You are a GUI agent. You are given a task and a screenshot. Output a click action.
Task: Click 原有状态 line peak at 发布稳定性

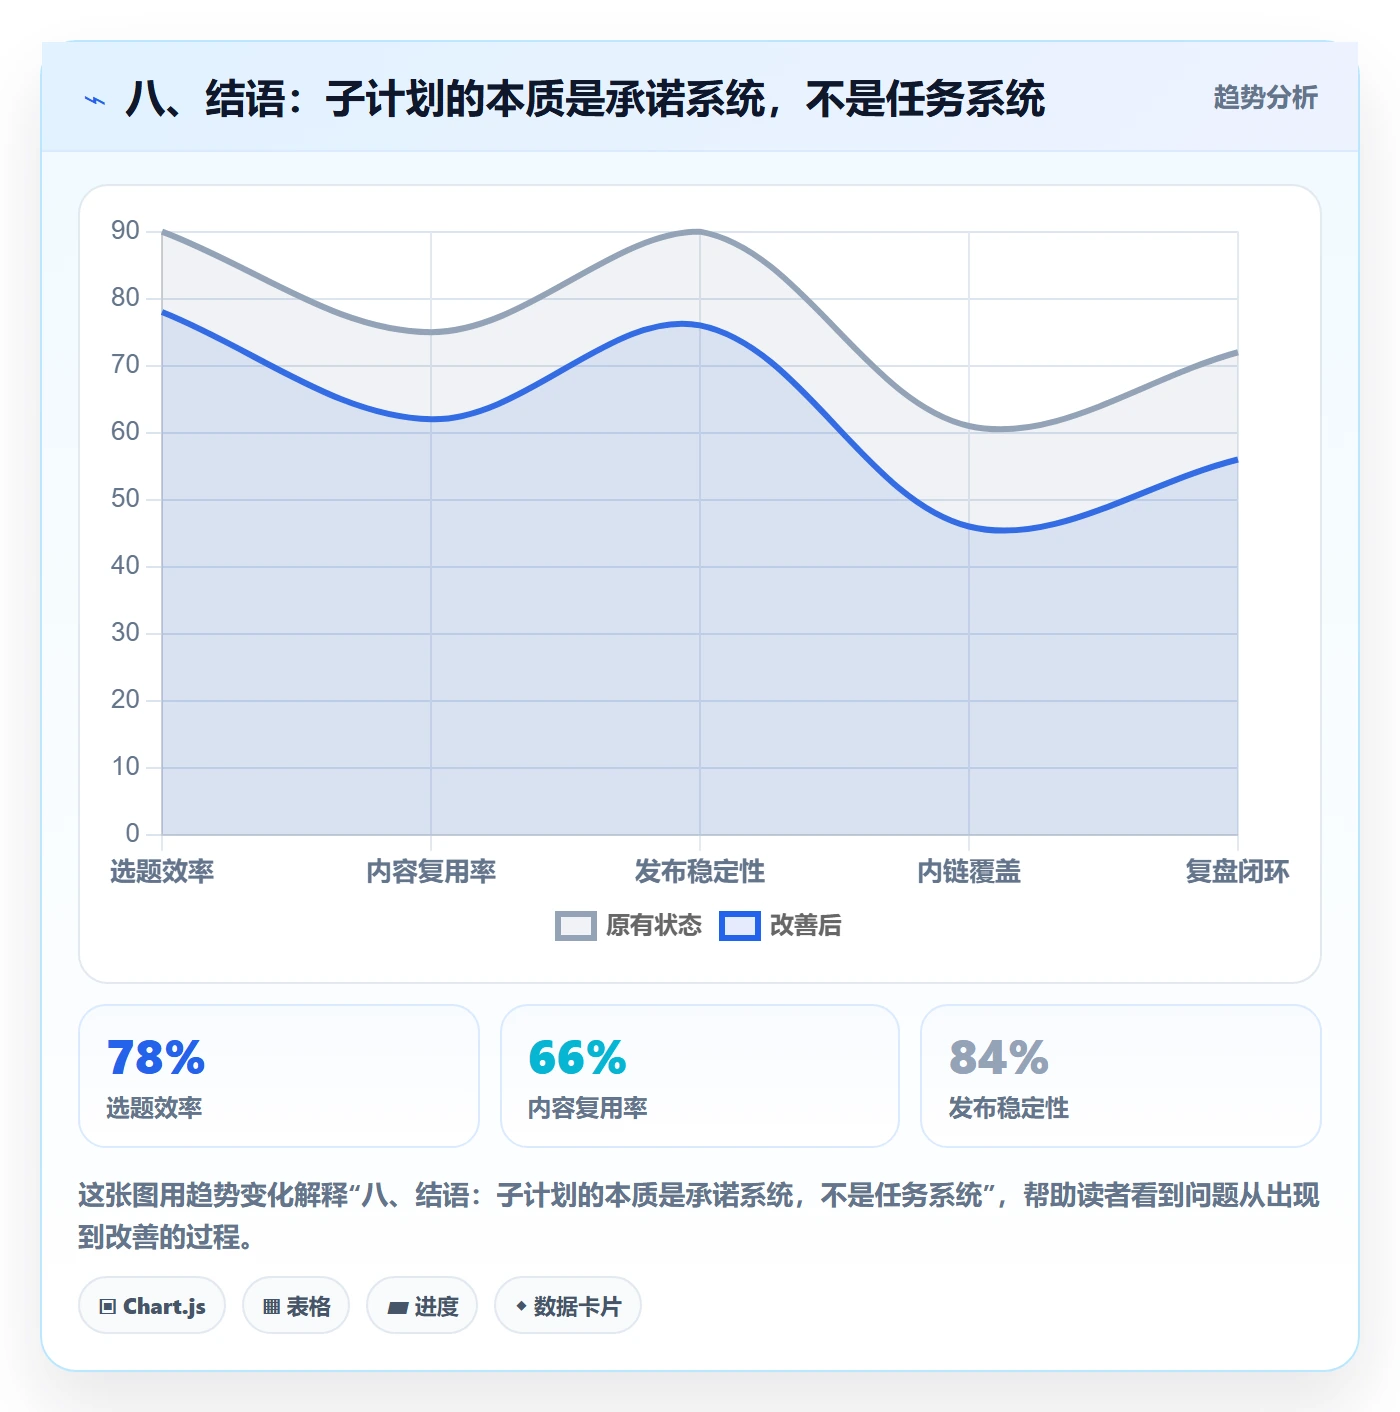click(700, 231)
